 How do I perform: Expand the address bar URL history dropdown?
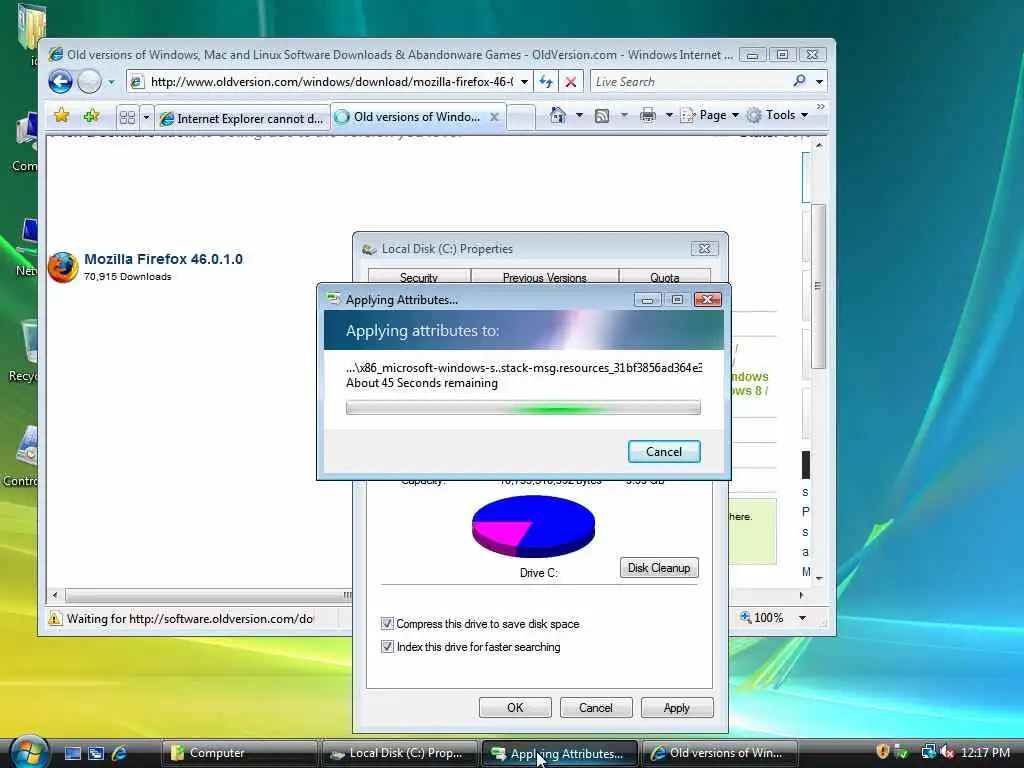[x=524, y=82]
